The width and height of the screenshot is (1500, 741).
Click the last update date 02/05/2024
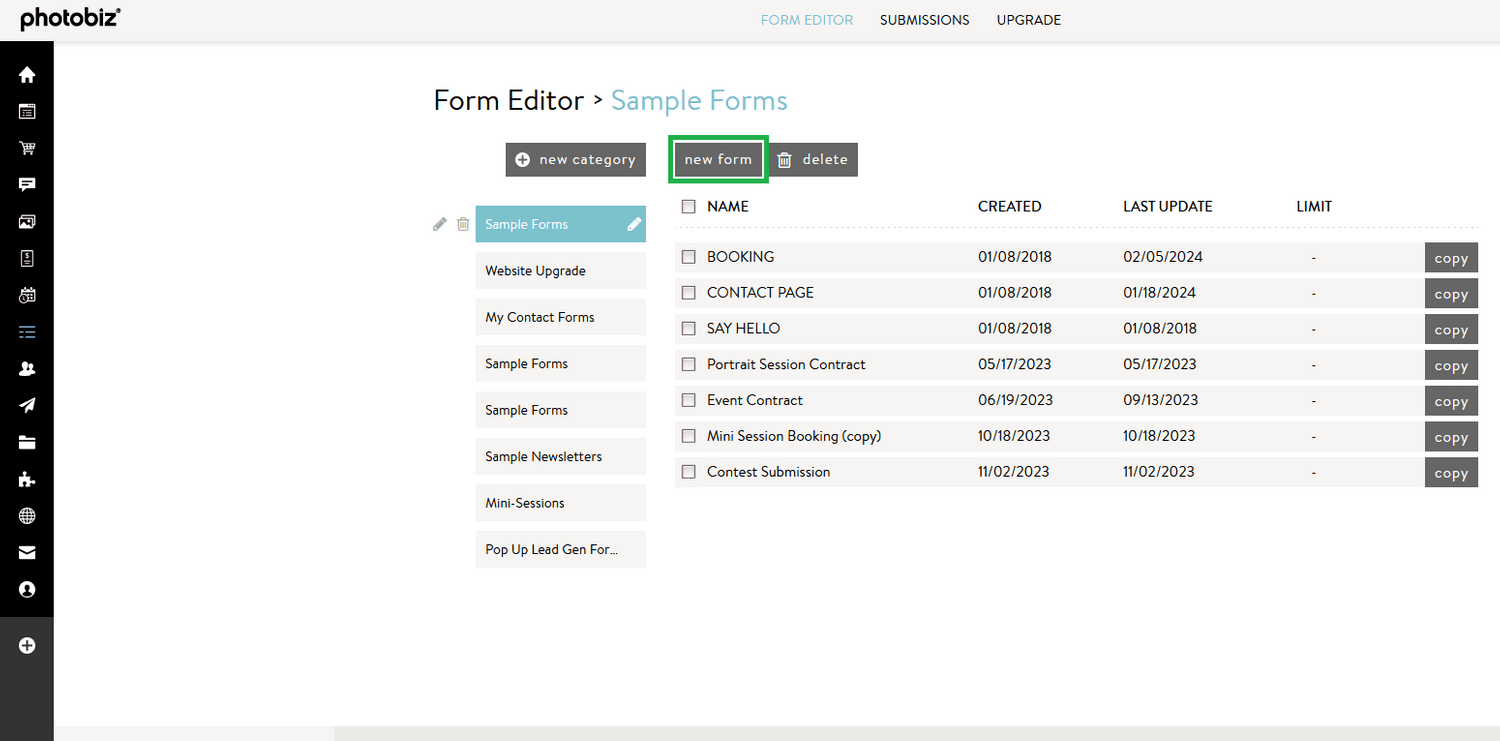coord(1163,257)
